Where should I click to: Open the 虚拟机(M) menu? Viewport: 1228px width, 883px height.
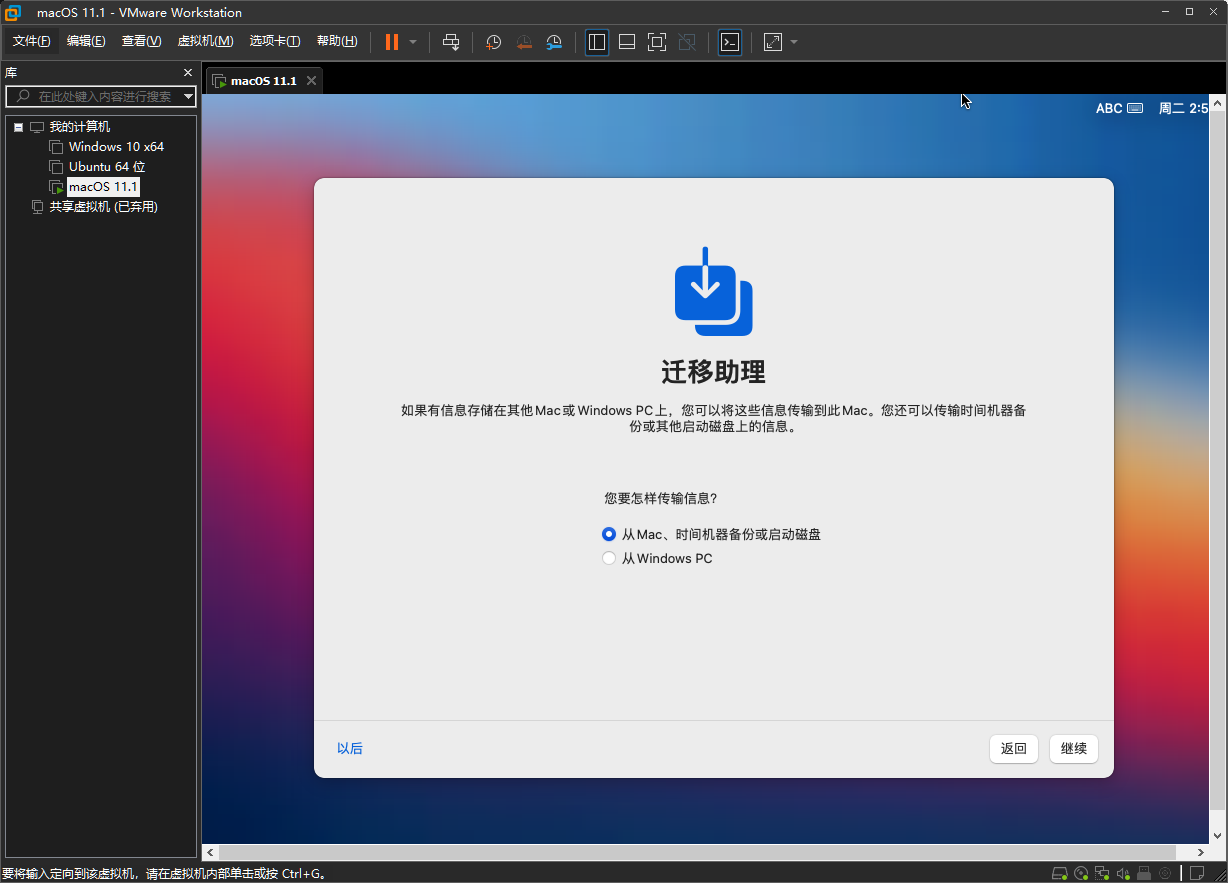click(x=205, y=41)
